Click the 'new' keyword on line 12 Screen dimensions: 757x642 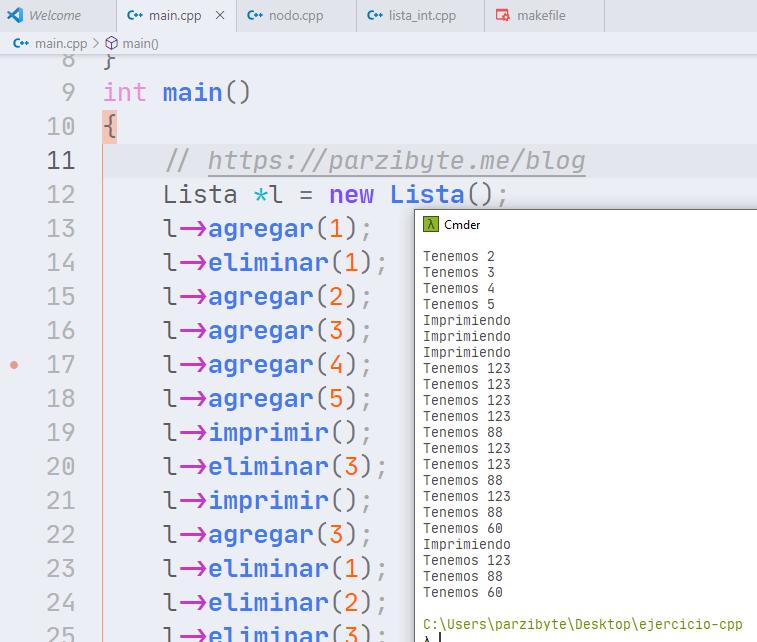coord(351,195)
